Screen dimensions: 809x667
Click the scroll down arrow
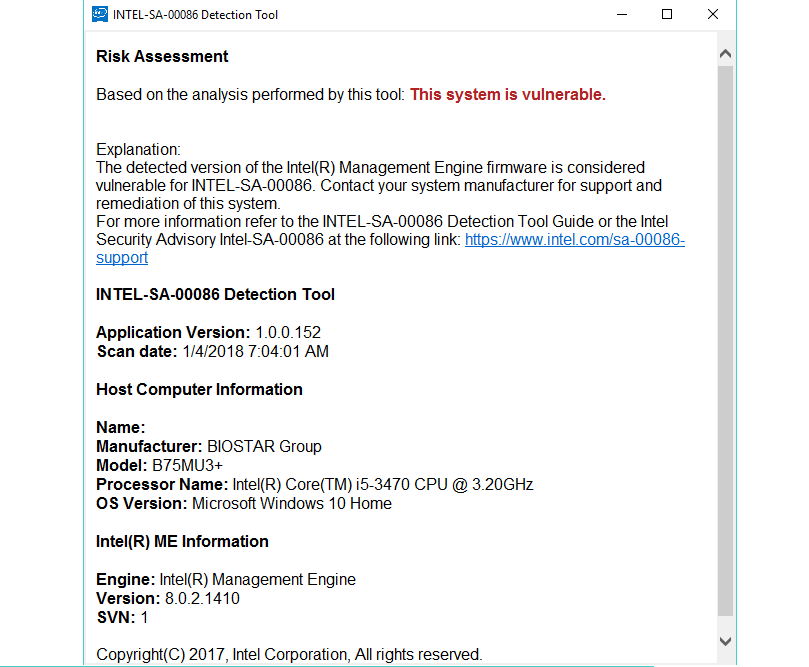725,641
